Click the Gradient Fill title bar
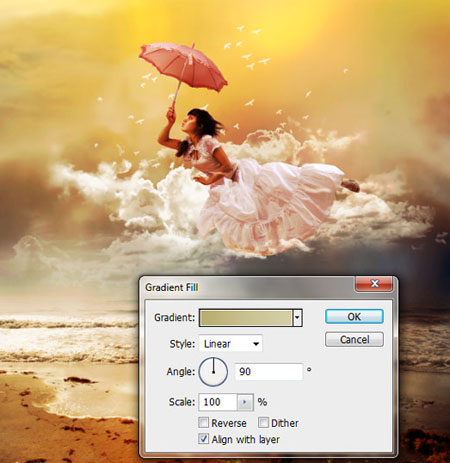The image size is (450, 463). [248, 287]
